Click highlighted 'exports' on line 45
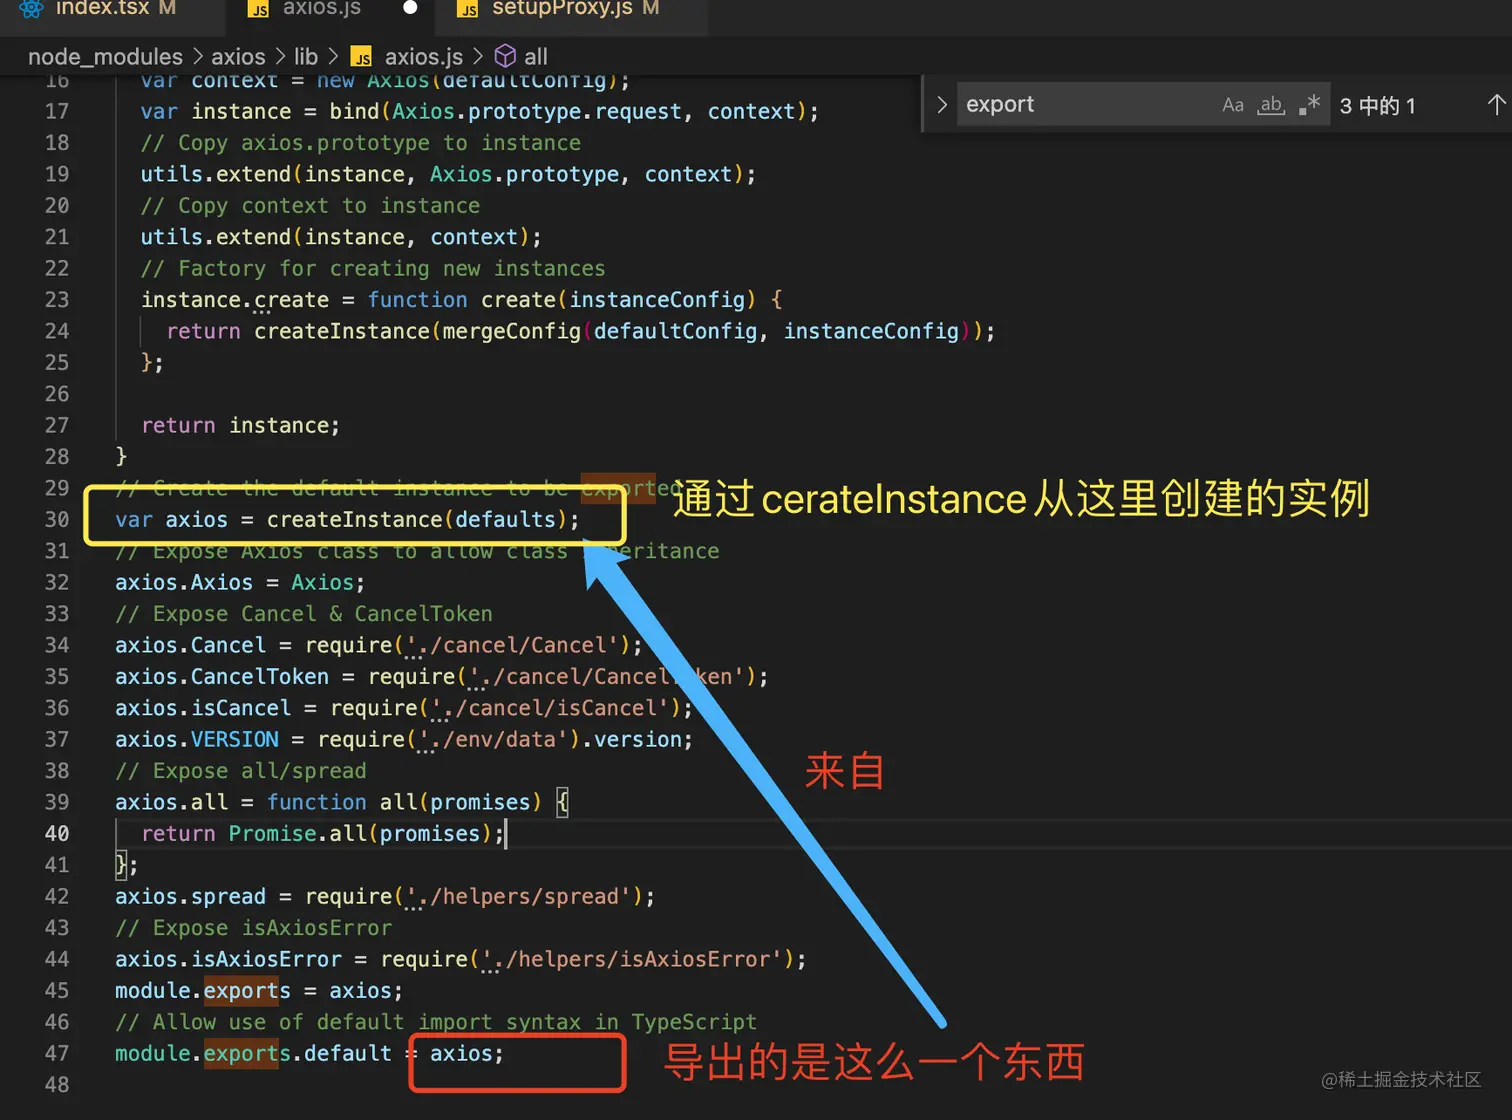The height and width of the screenshot is (1120, 1512). point(247,990)
